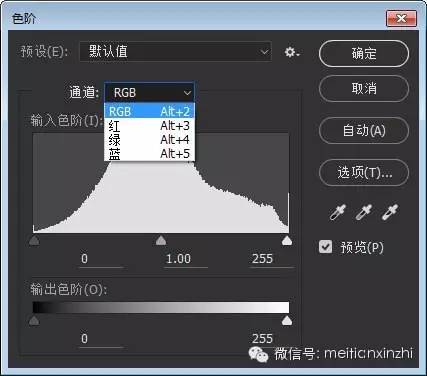Click the 自动(A) button
427x376 pixels.
364,130
